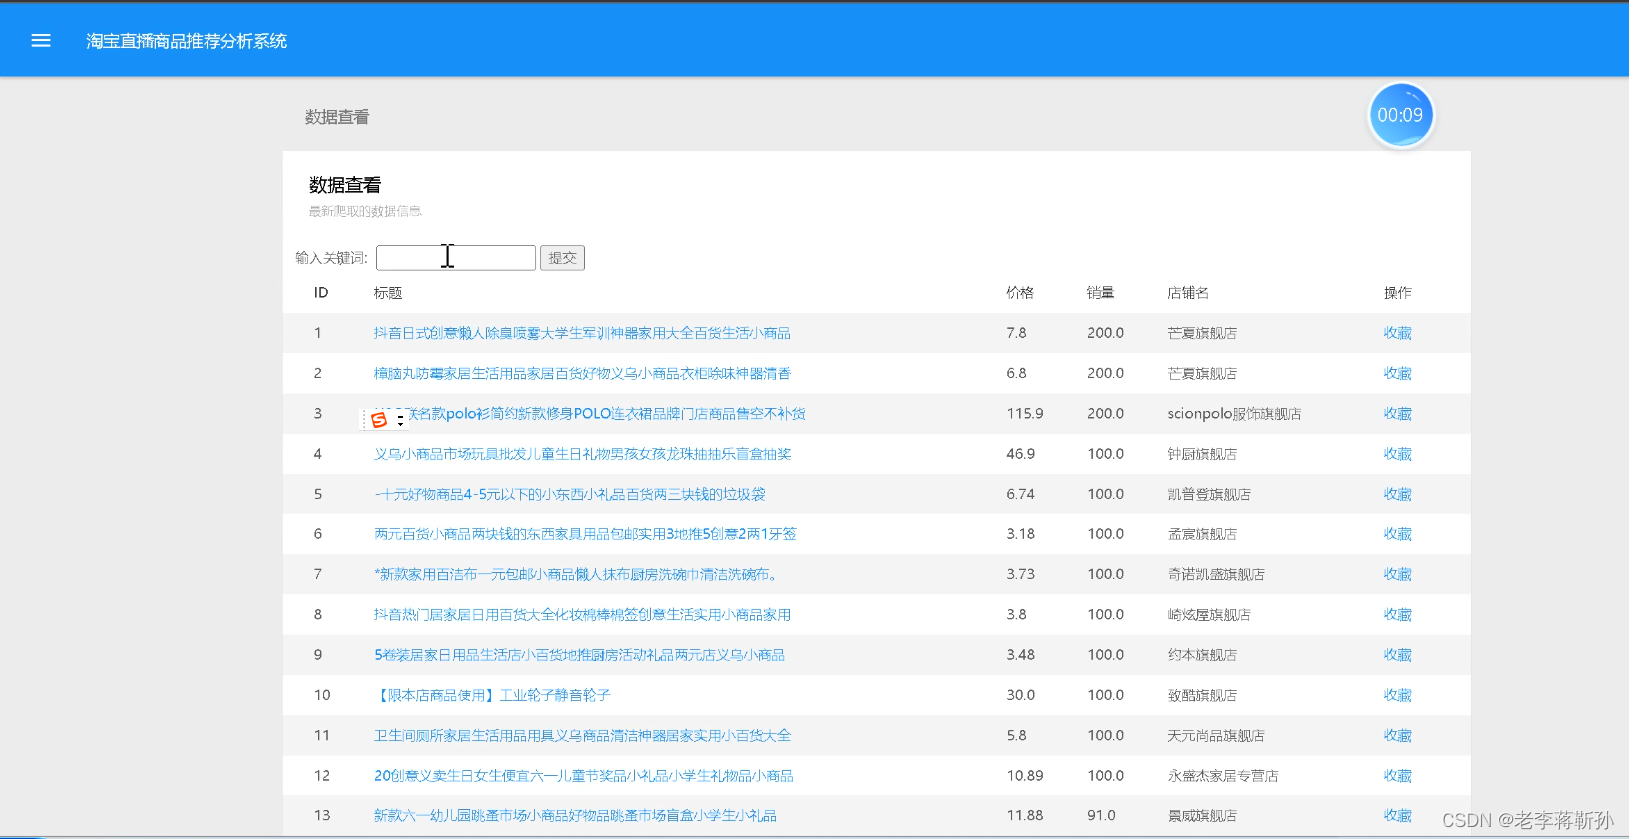Open row 10 link 限本店商品使用 工业轮子

492,695
